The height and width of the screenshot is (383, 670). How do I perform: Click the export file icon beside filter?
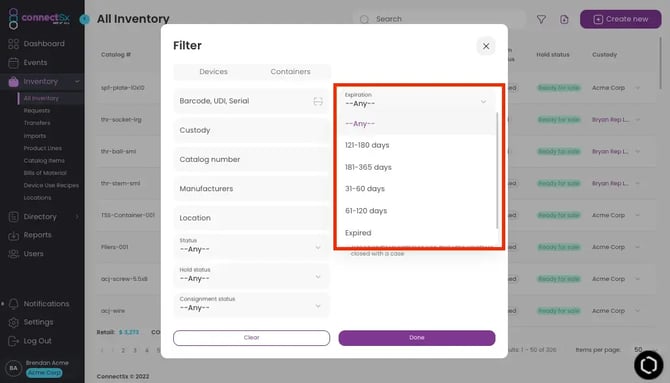564,19
